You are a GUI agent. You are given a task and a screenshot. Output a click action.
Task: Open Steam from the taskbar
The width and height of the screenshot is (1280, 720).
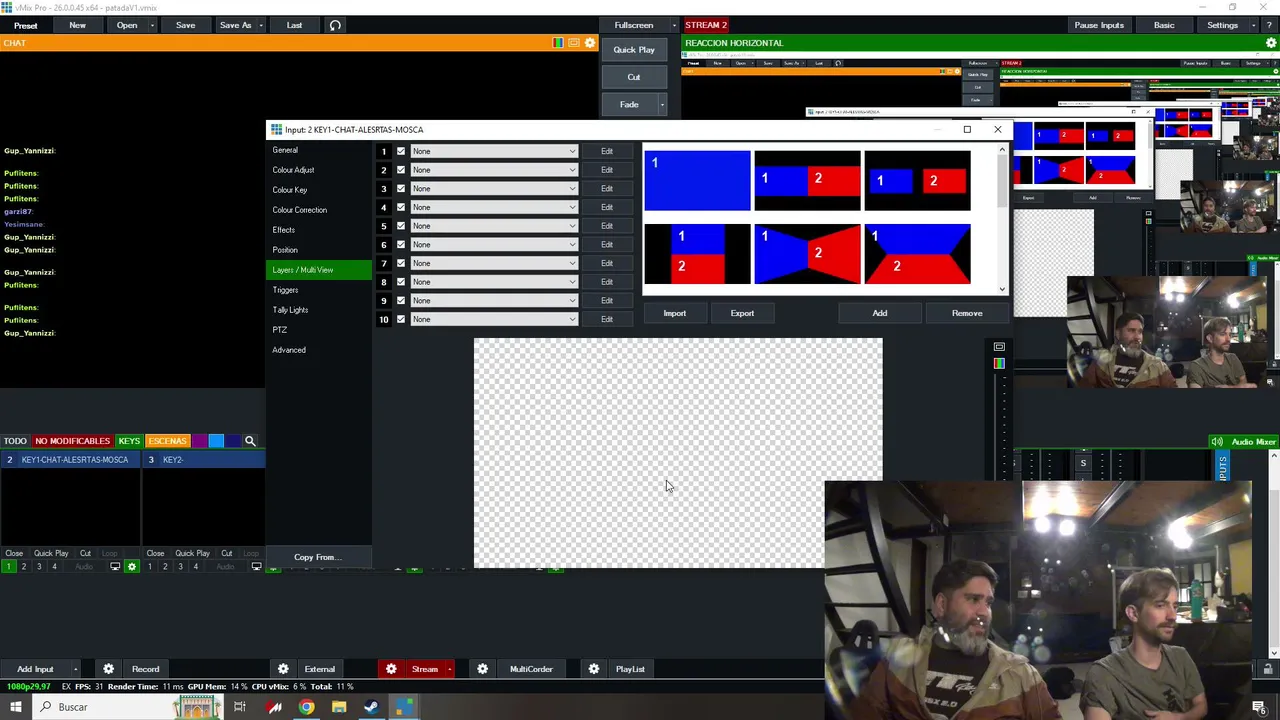(x=371, y=707)
